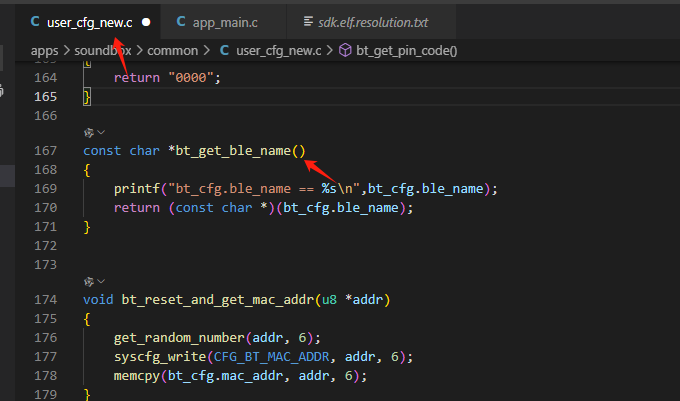Screen dimensions: 680x401
Task: Open the sdk.elf.resolution.txt tab
Action: (x=371, y=22)
